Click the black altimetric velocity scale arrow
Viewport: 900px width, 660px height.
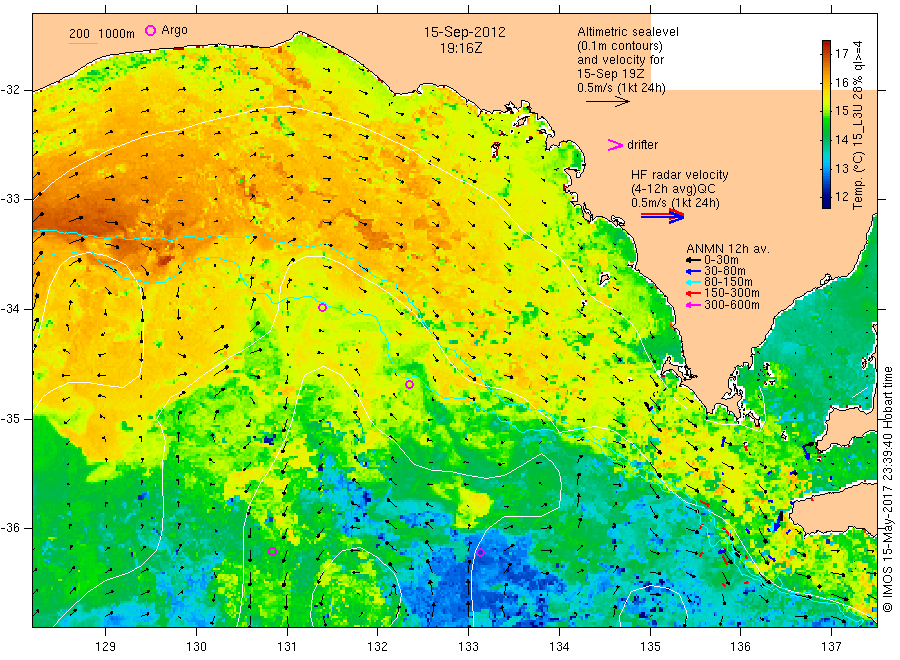pyautogui.click(x=608, y=102)
